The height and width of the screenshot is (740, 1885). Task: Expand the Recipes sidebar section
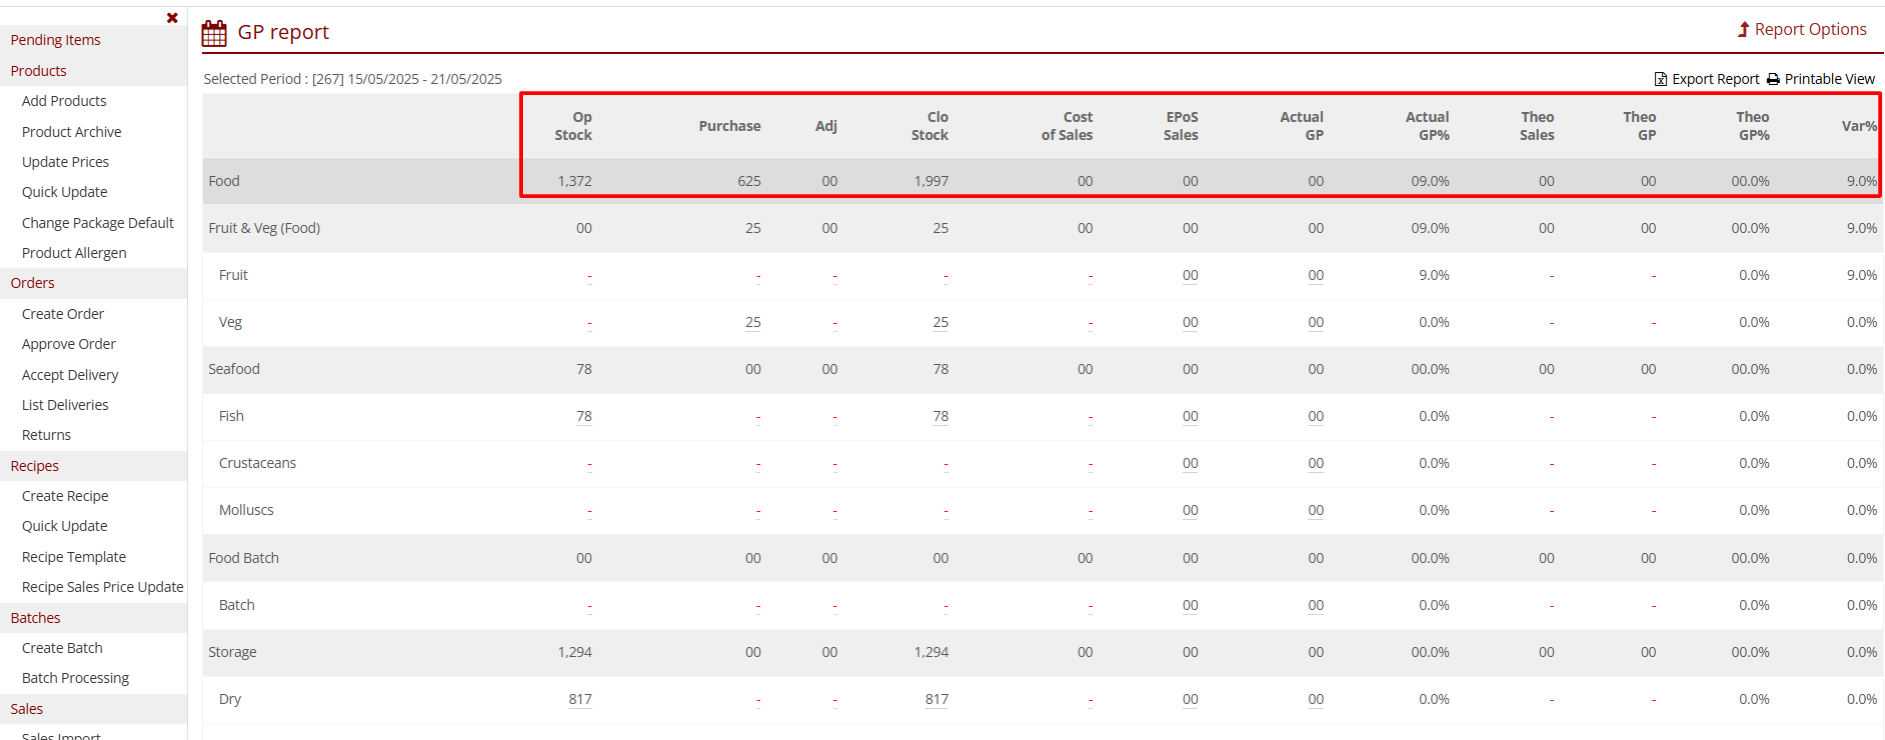(x=34, y=466)
